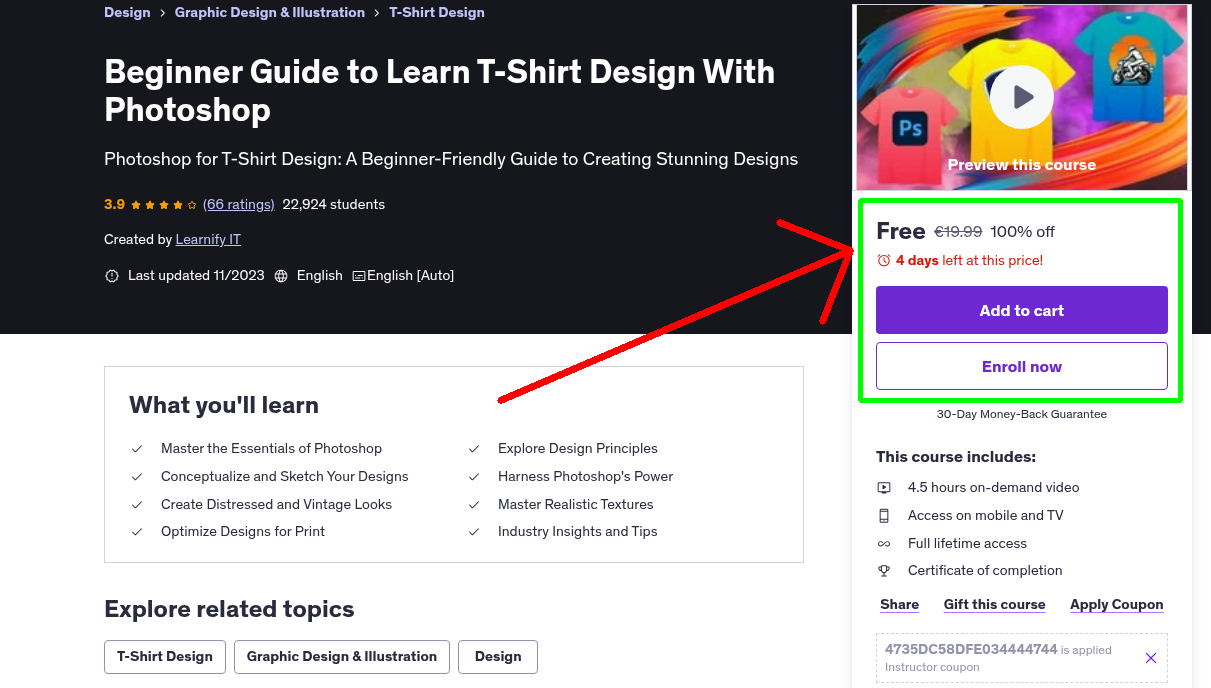Select Graphic Design & Illustration topic tag
The width and height of the screenshot is (1211, 688).
tap(342, 657)
